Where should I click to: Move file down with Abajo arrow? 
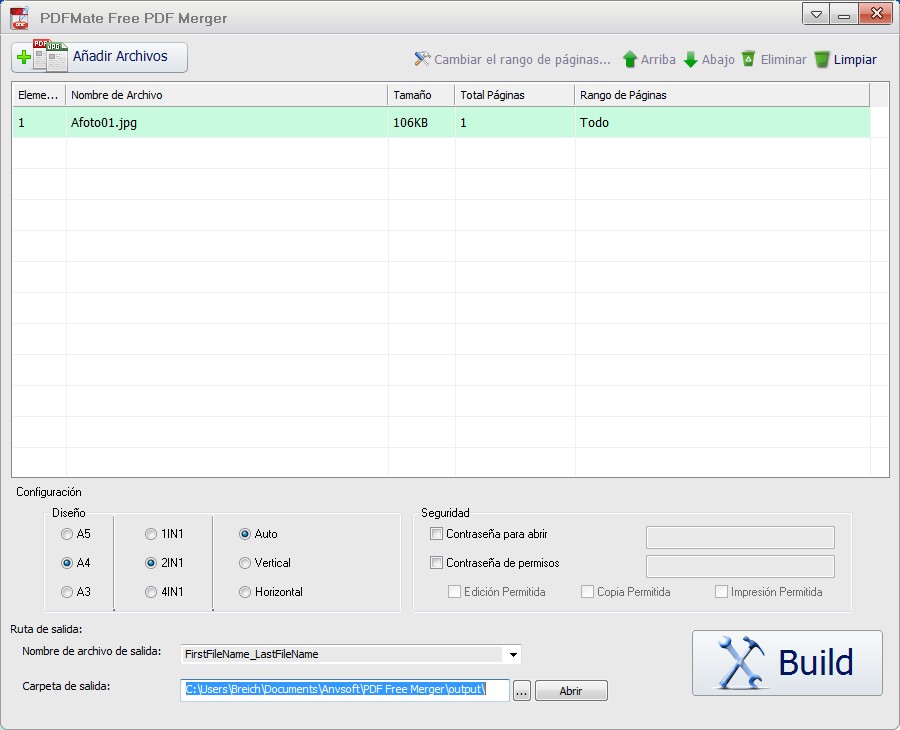(709, 59)
